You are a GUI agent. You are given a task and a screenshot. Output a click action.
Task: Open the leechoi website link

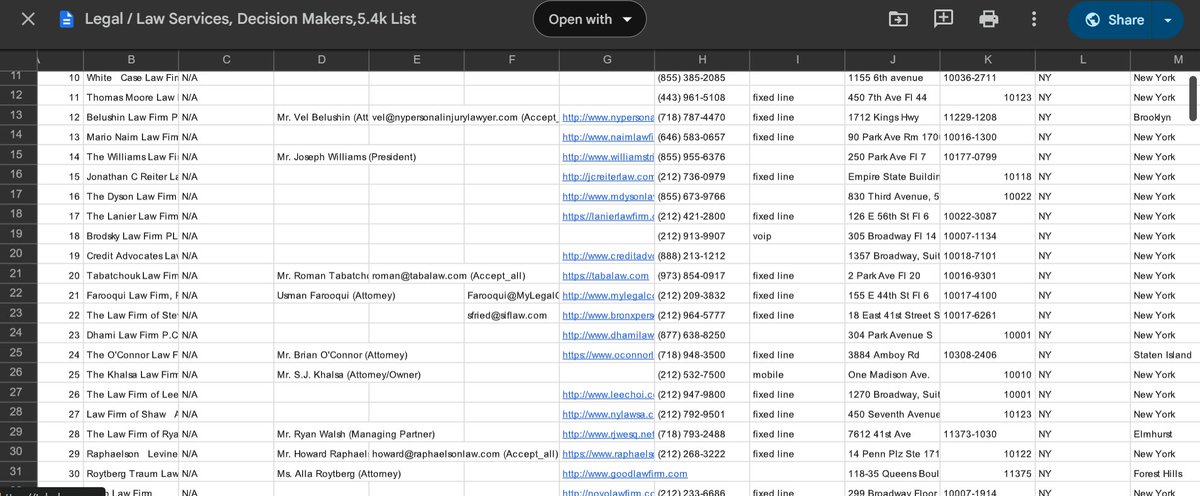point(608,395)
